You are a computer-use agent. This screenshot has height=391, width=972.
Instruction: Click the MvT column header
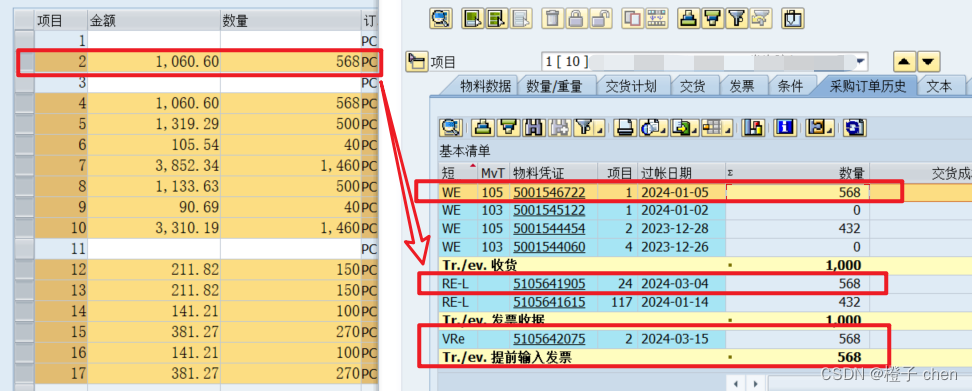(x=493, y=173)
